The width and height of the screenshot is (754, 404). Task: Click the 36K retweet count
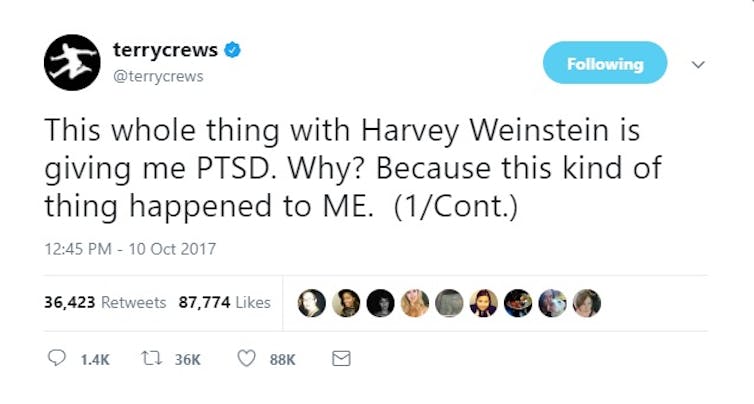188,360
